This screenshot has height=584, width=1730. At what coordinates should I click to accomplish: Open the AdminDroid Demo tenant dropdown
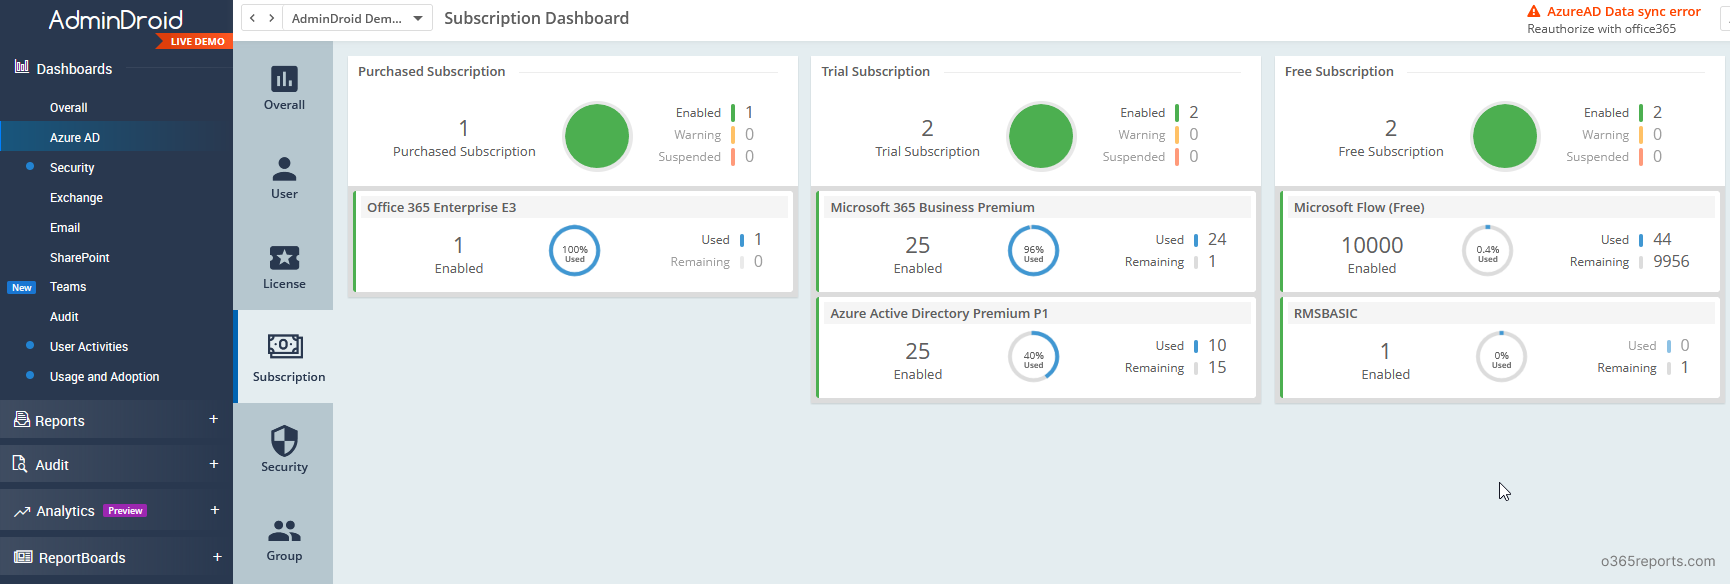[x=357, y=18]
